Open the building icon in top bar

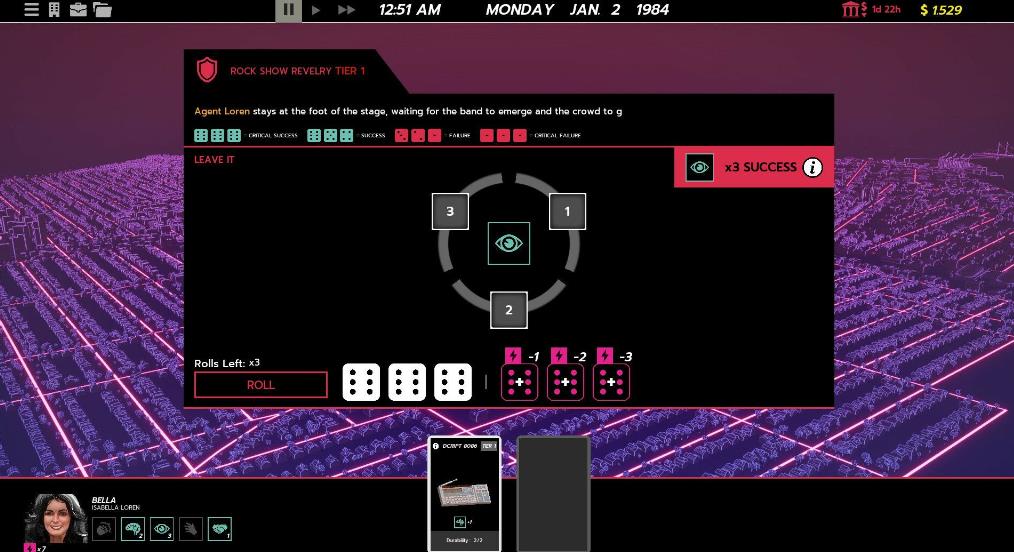(x=54, y=10)
